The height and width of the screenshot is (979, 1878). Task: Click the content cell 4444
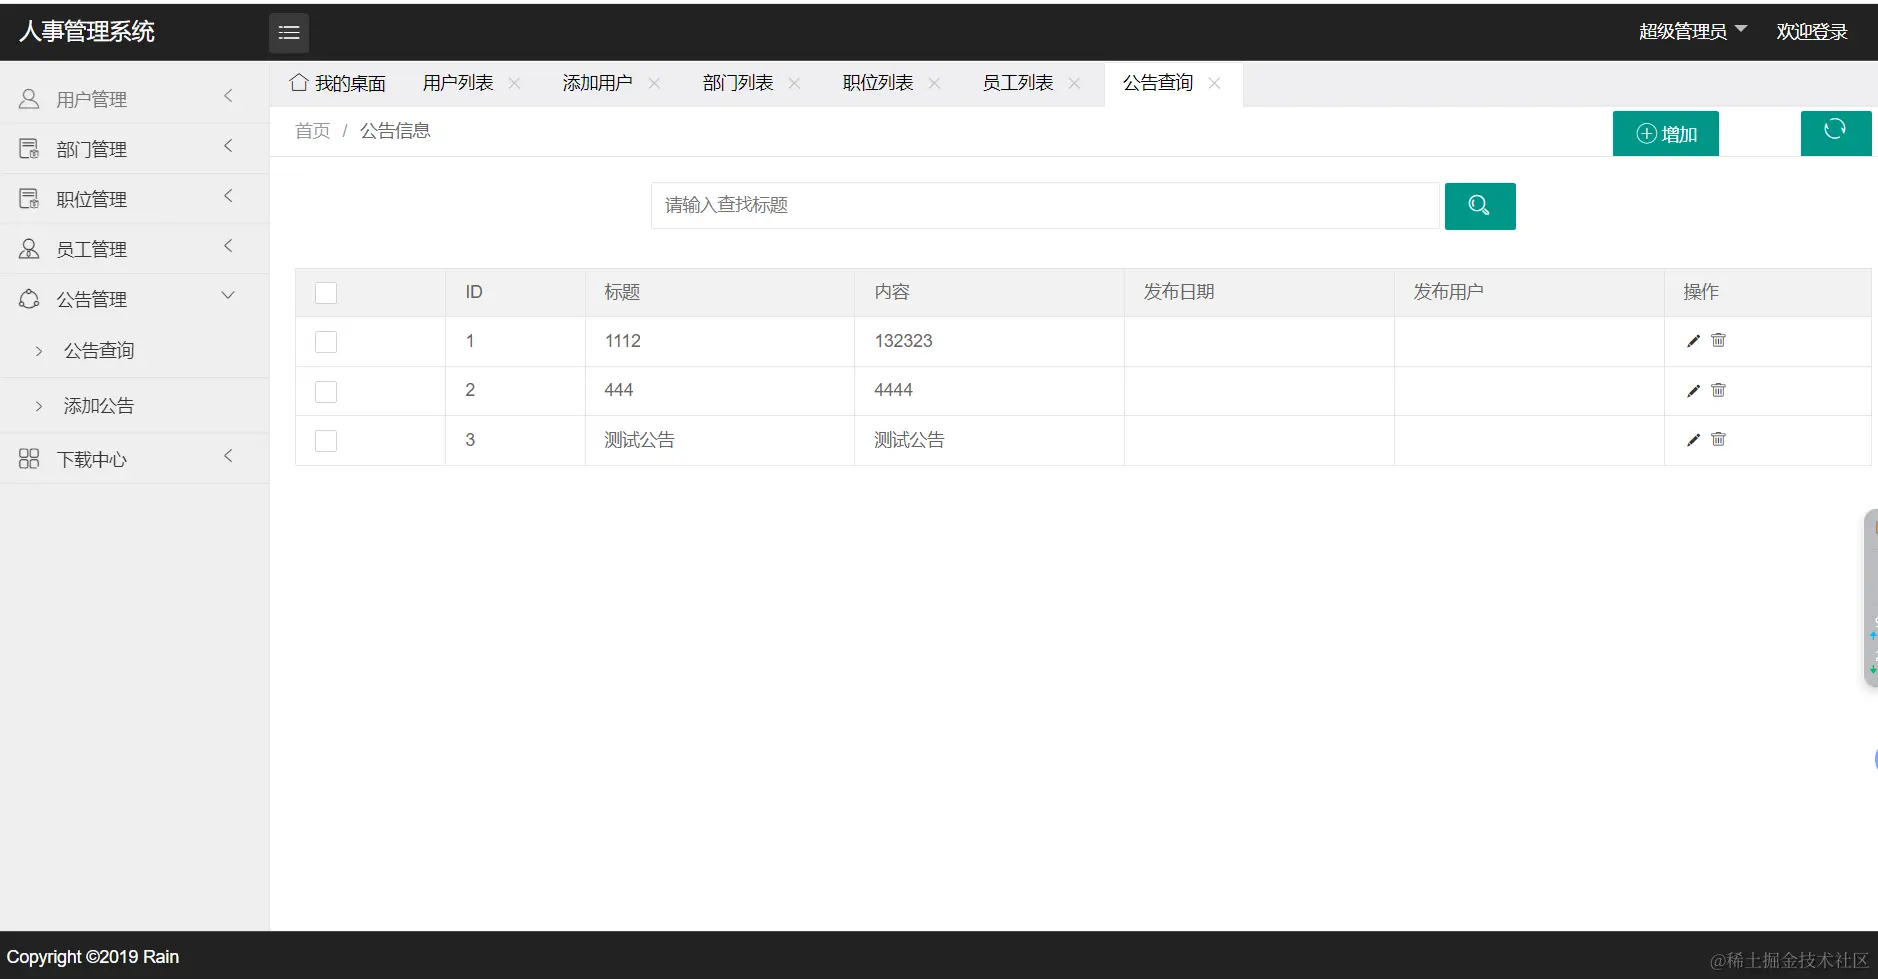click(894, 390)
